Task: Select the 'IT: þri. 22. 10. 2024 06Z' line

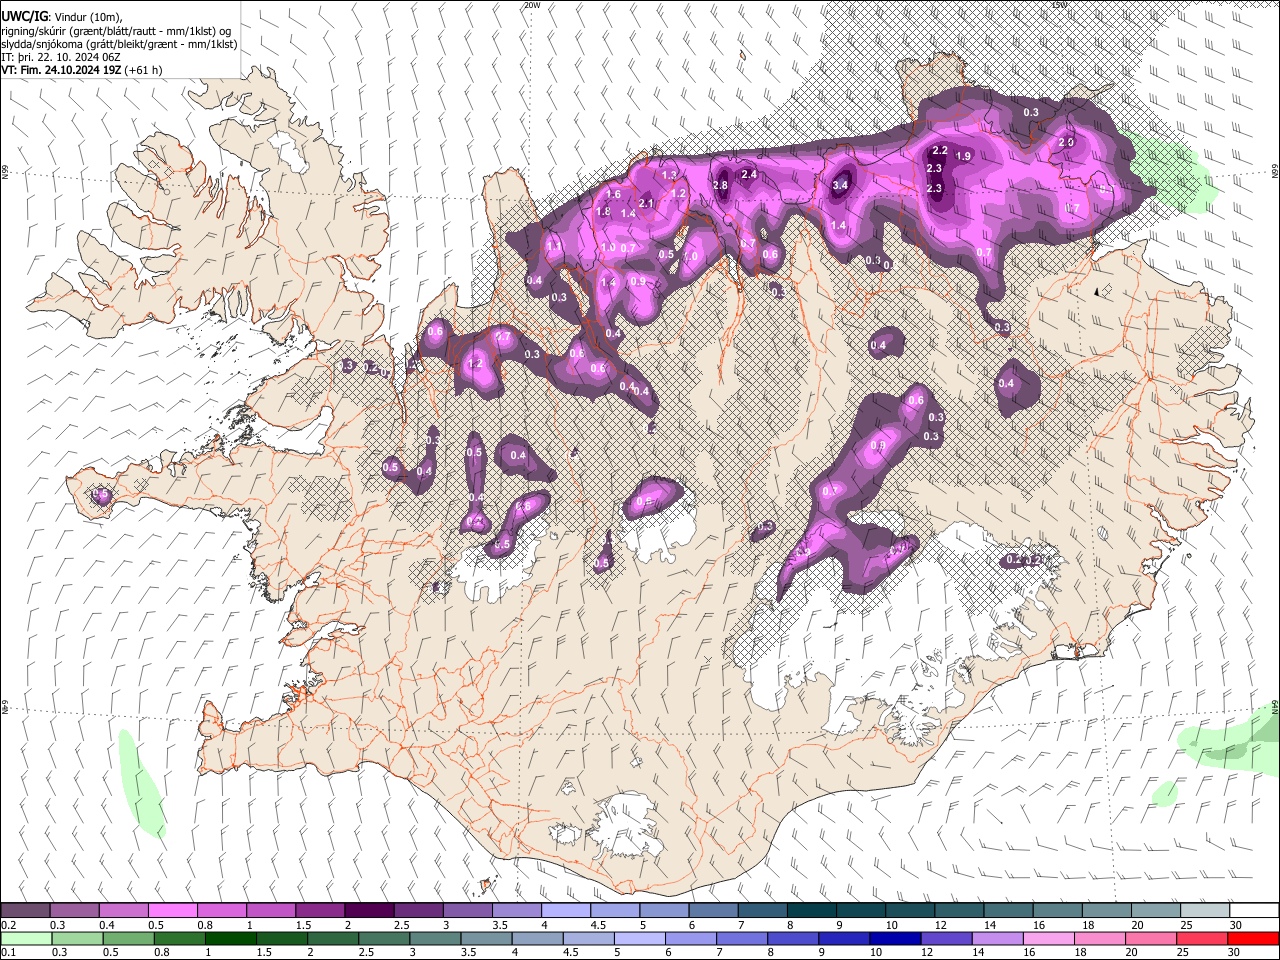Action: click(x=61, y=57)
